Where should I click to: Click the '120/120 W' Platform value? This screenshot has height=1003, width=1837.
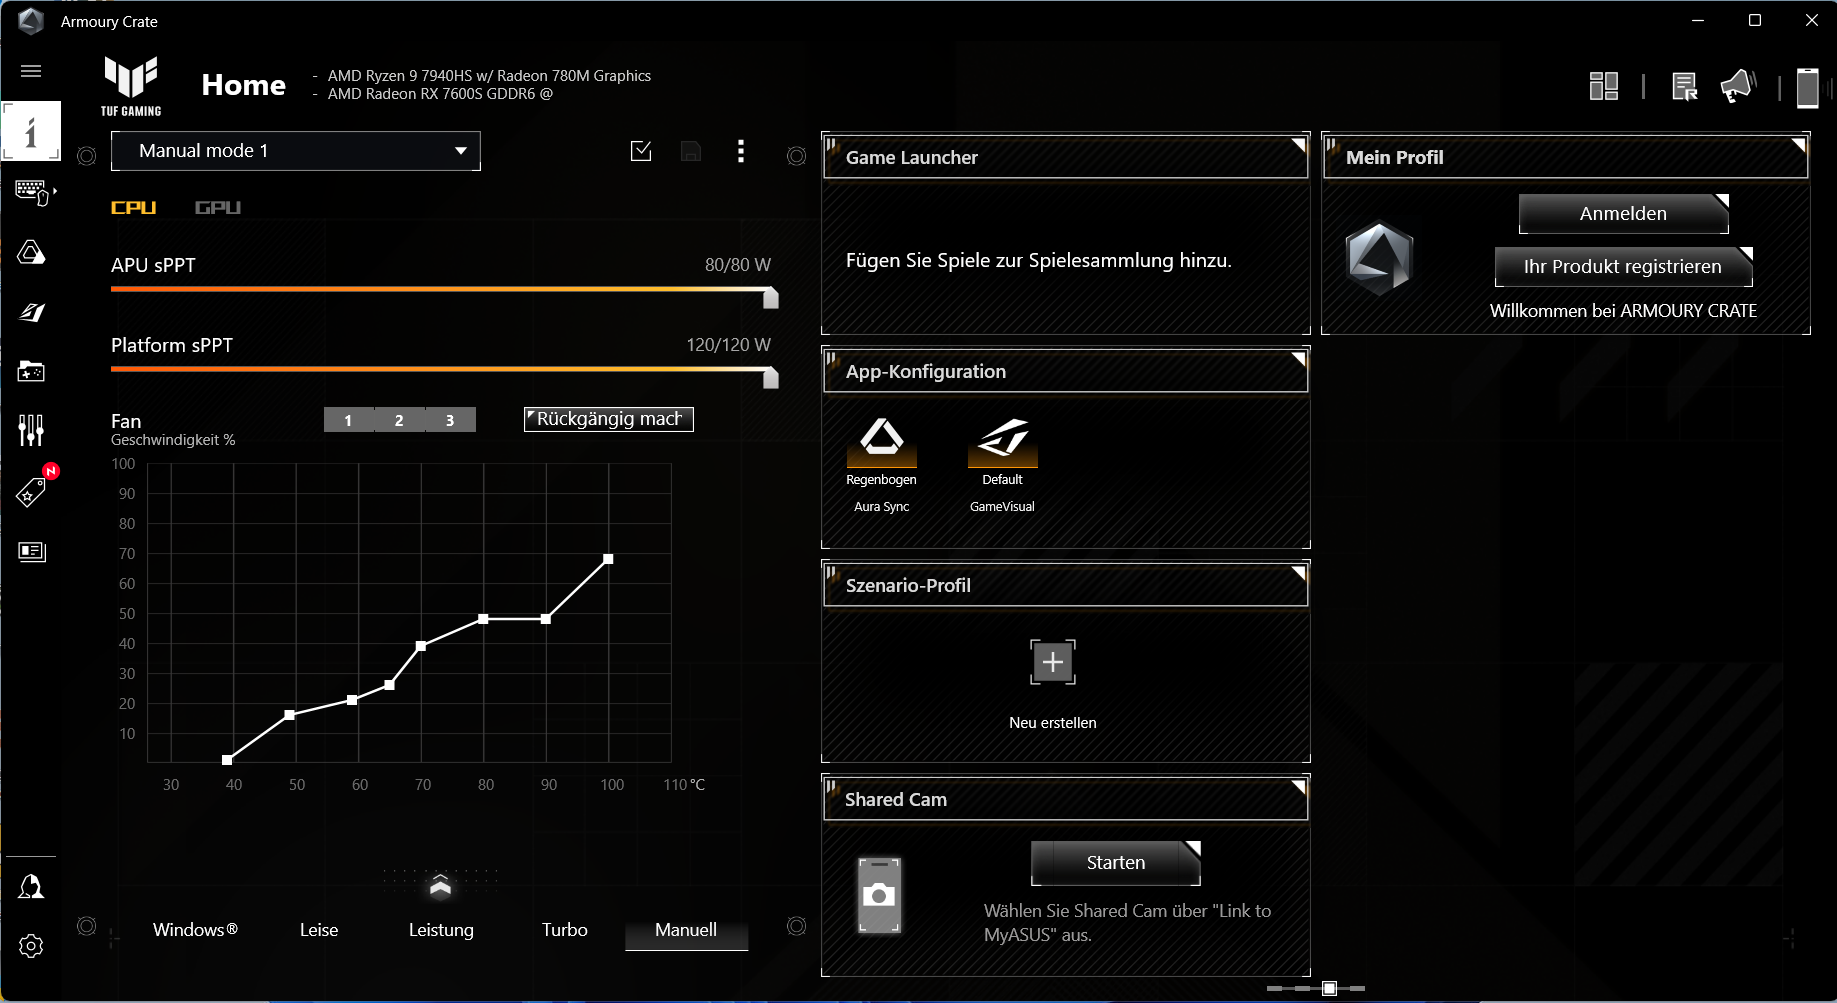(729, 345)
